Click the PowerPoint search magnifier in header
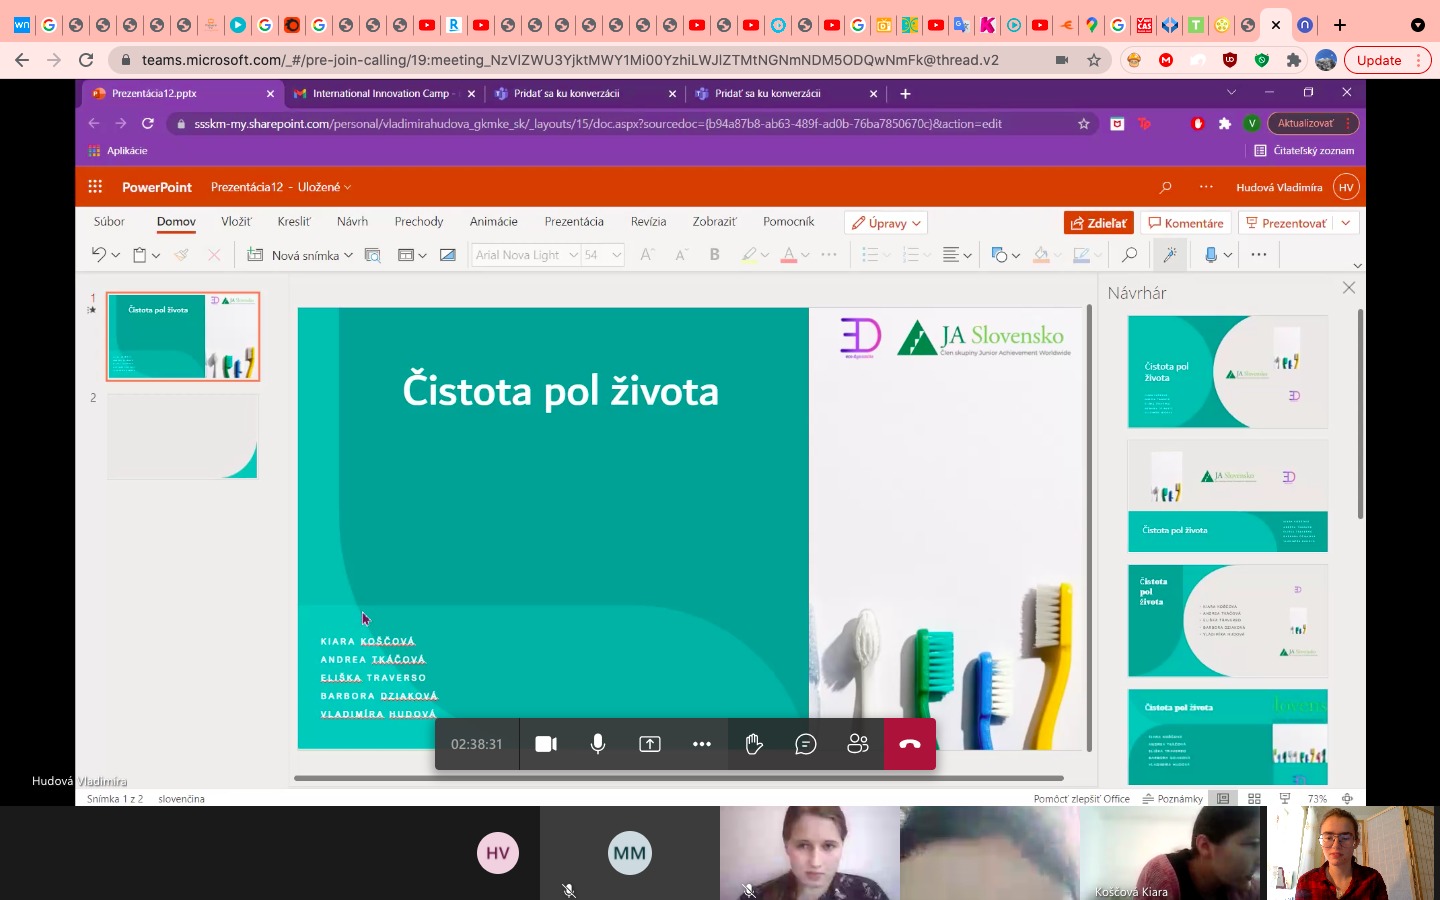 (x=1165, y=187)
